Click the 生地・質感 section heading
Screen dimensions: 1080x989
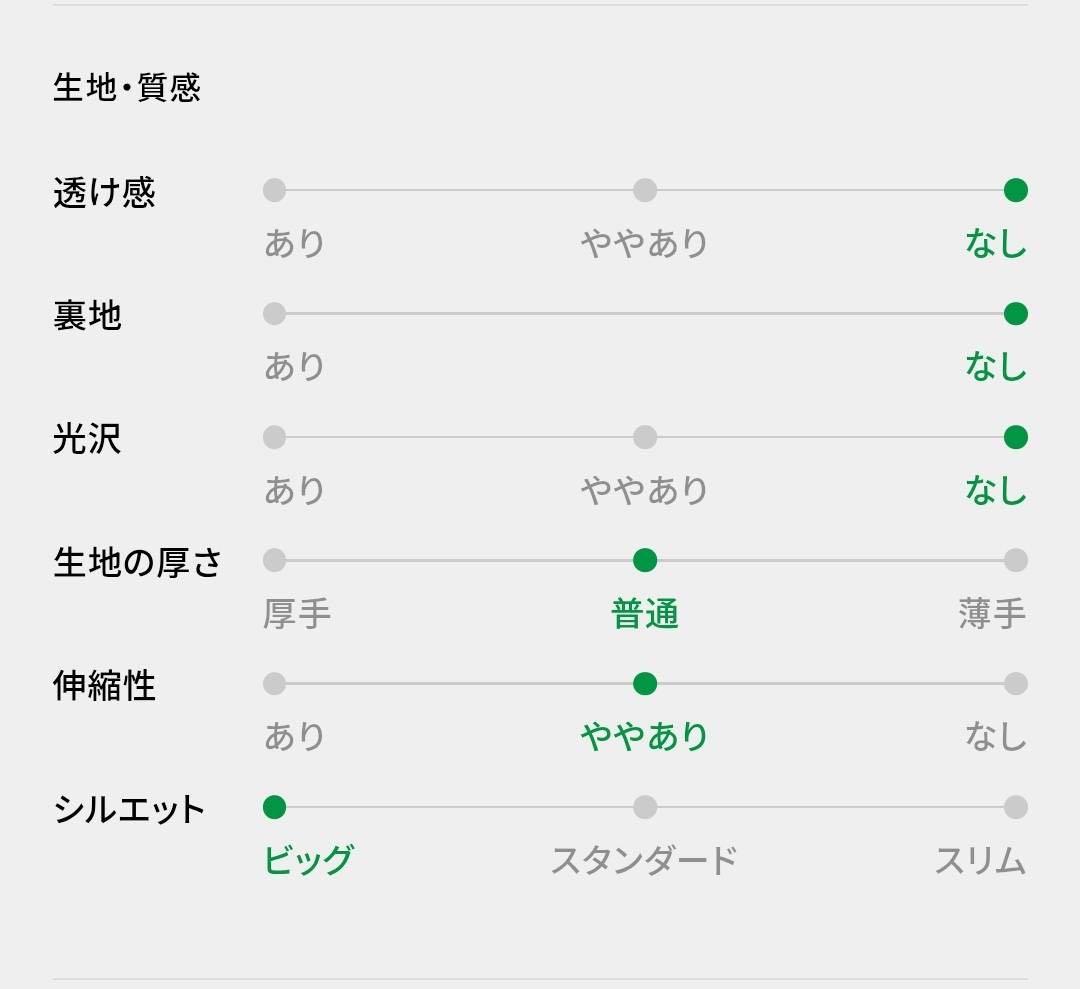click(127, 87)
